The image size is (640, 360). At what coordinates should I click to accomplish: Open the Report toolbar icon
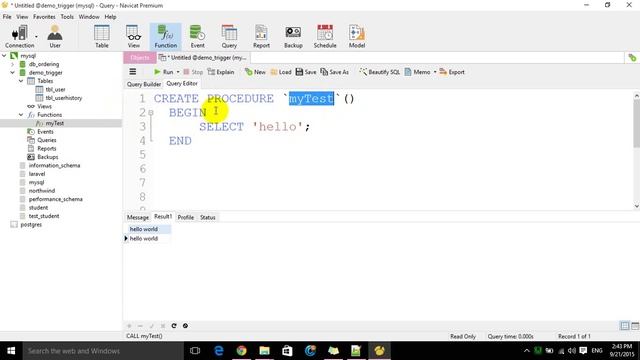[261, 36]
